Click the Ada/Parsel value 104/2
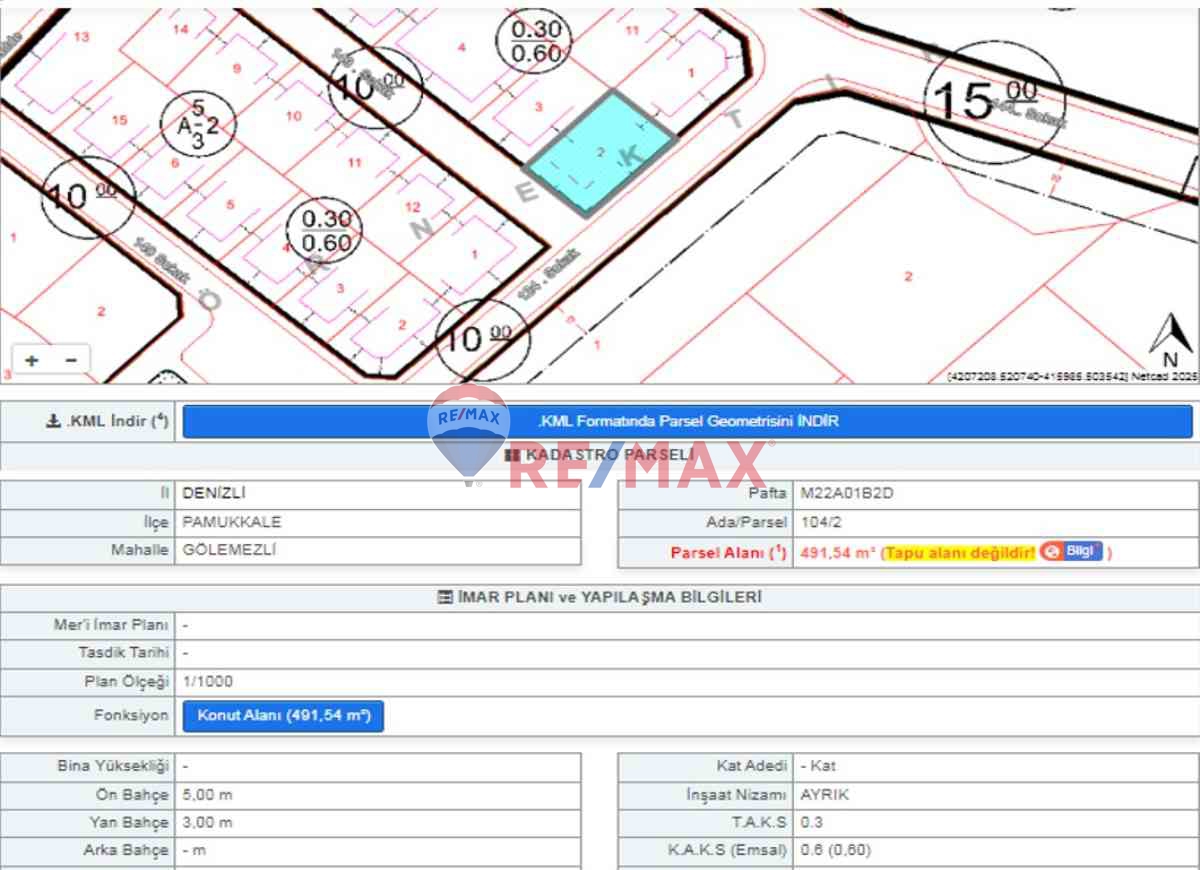This screenshot has width=1200, height=870. (x=820, y=522)
